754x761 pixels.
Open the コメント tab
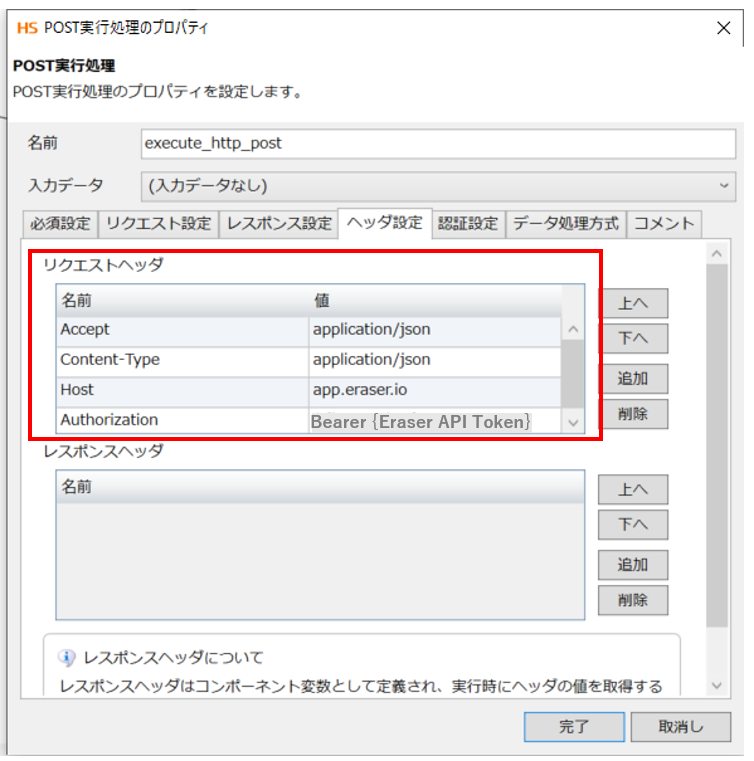[664, 224]
